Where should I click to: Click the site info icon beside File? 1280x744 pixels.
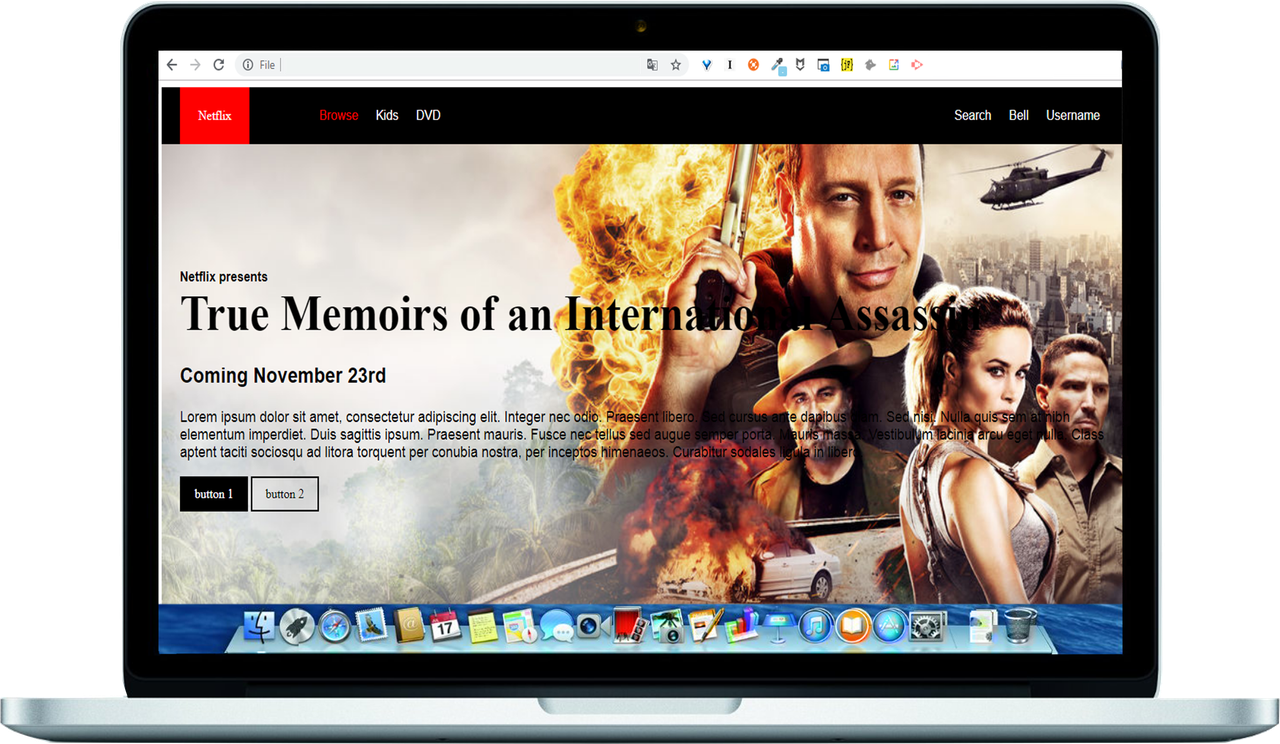tap(248, 65)
